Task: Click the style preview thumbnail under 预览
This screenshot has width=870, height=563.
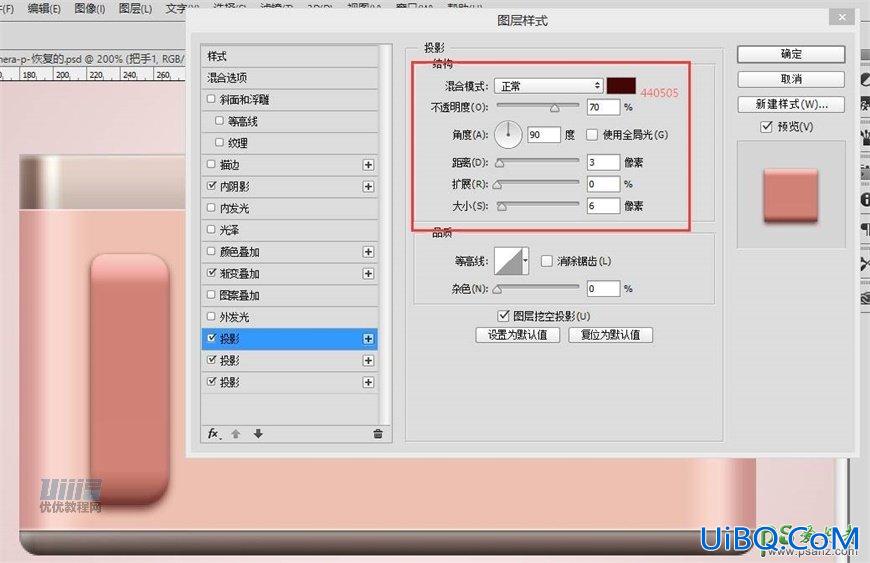Action: 791,195
